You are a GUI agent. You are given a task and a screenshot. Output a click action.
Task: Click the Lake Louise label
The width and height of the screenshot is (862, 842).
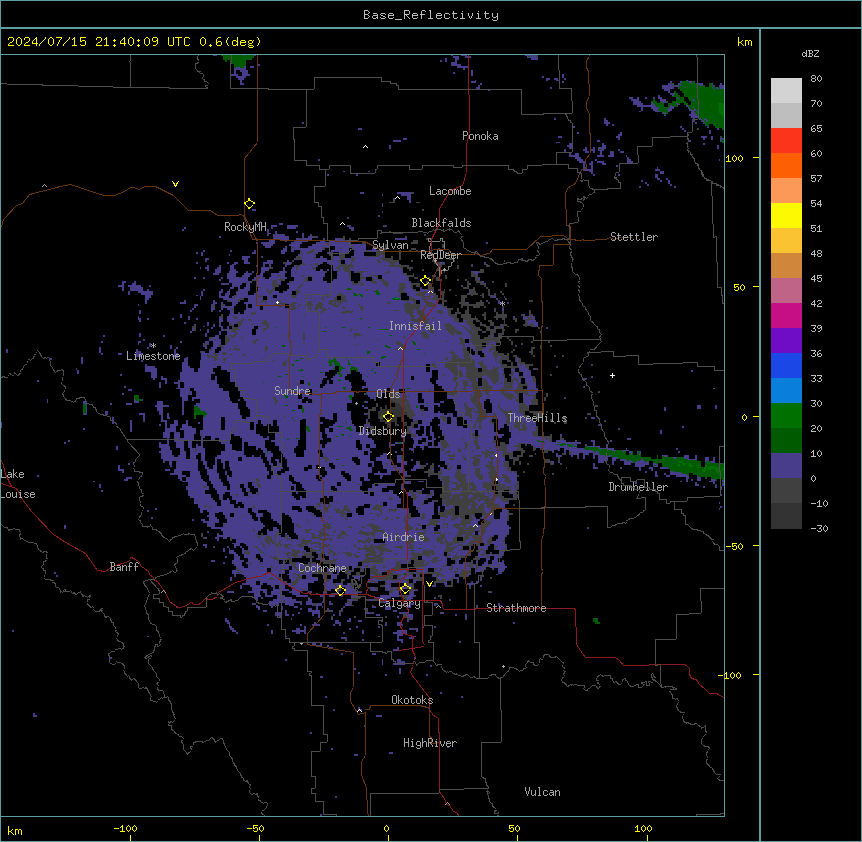pos(18,484)
